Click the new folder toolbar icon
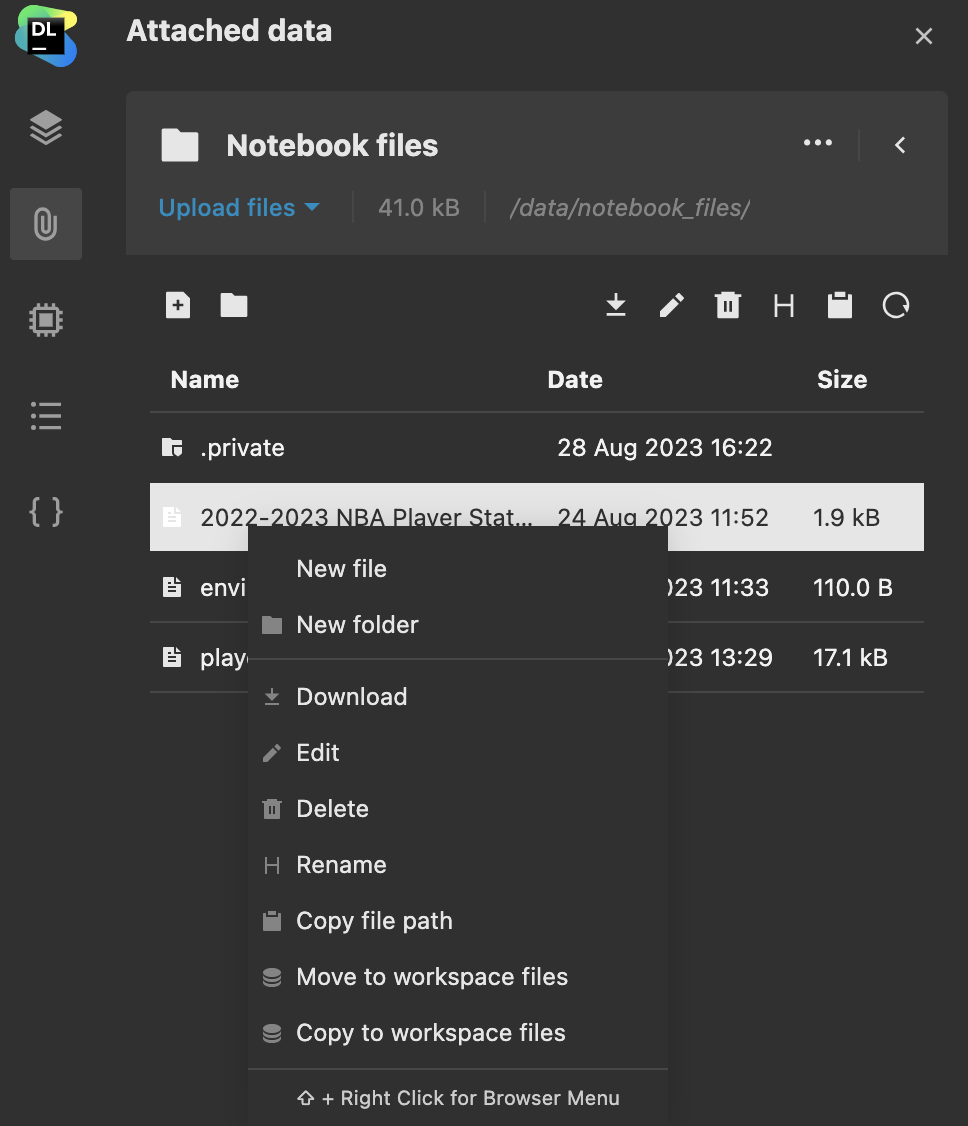968x1126 pixels. pyautogui.click(x=234, y=305)
